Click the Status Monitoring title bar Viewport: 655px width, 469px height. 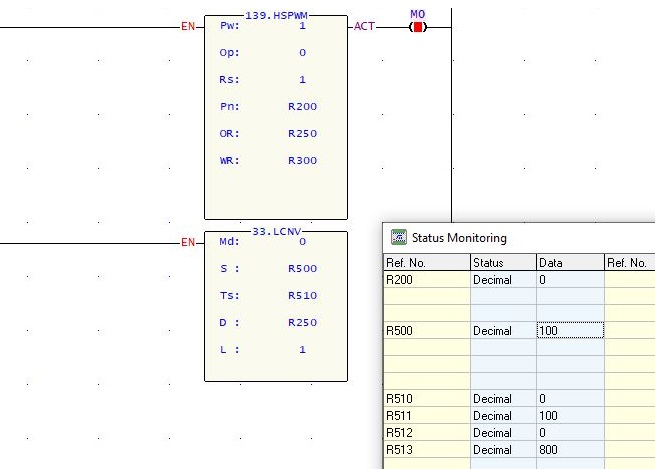pyautogui.click(x=520, y=238)
